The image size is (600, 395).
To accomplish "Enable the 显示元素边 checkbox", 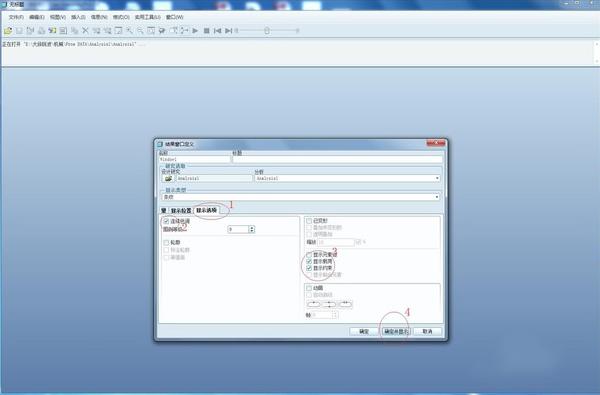I will (x=309, y=255).
